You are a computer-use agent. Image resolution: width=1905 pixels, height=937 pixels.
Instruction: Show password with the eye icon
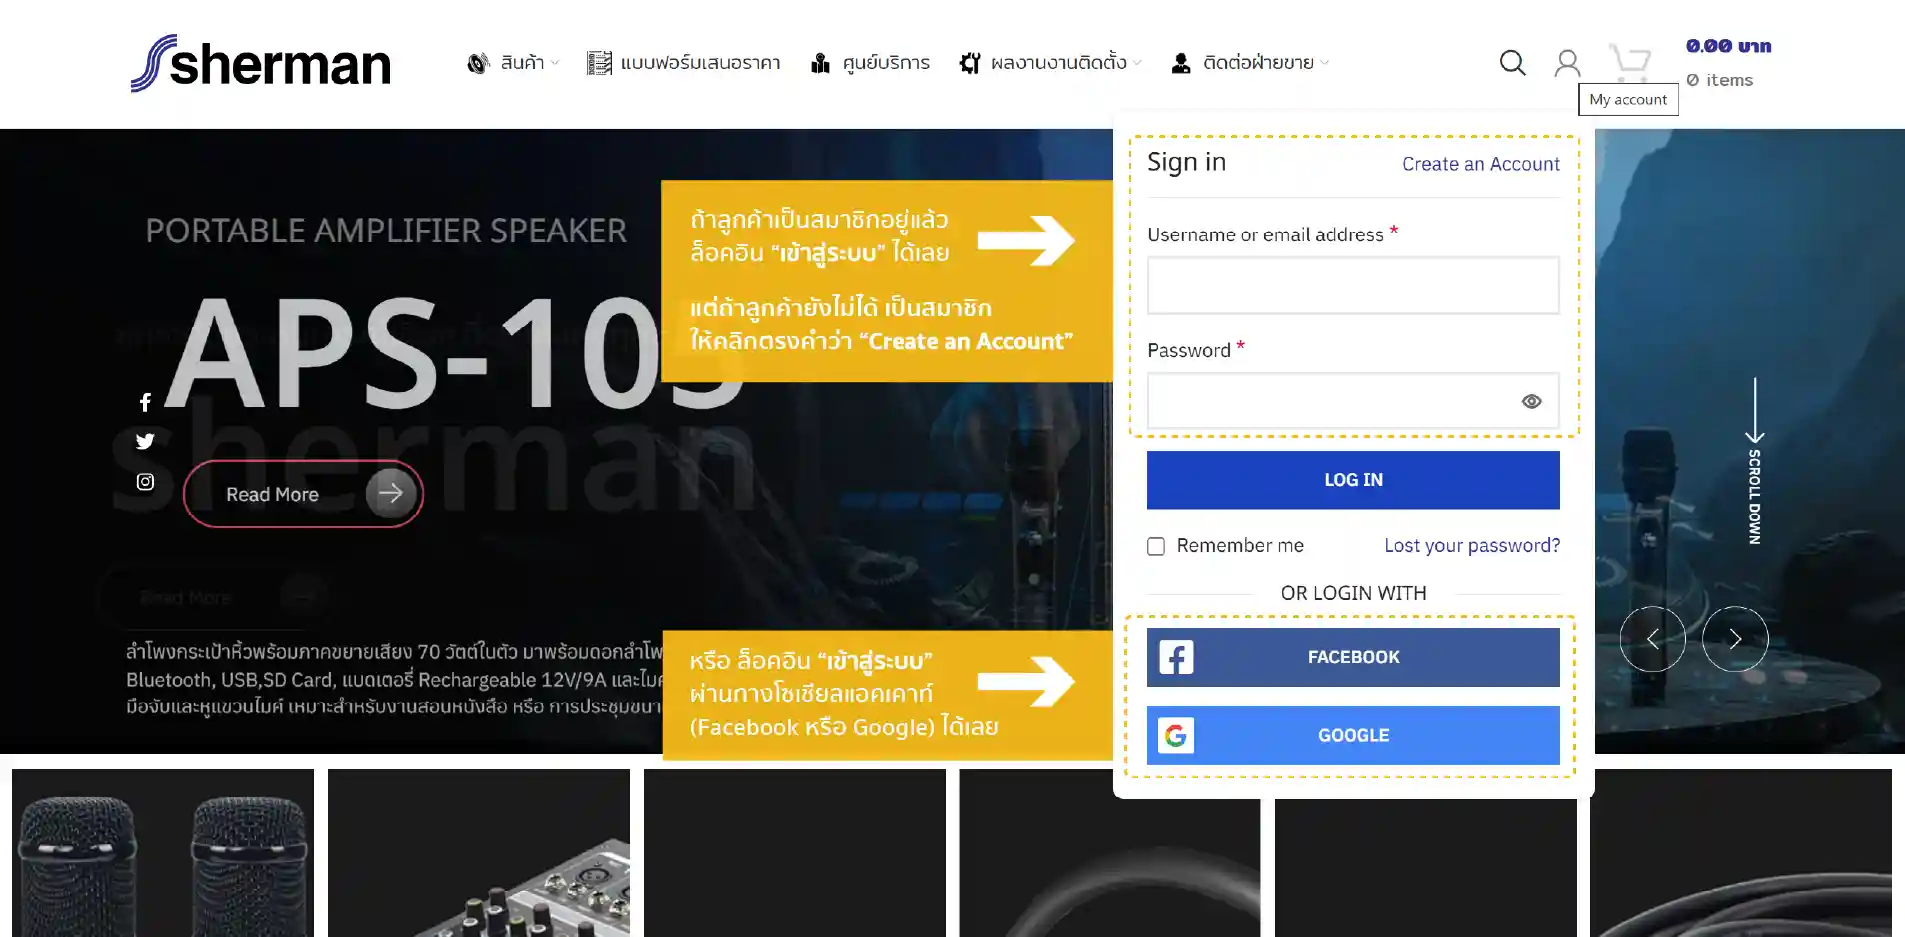coord(1531,401)
